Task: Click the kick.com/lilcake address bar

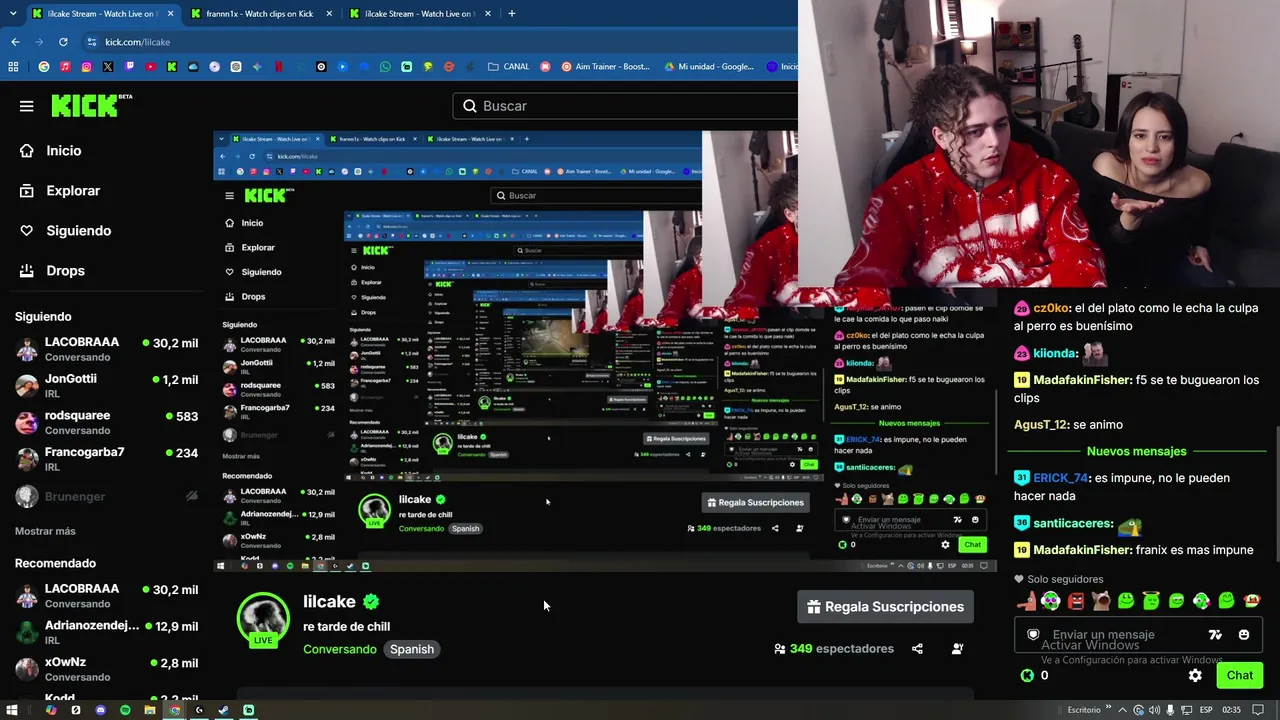Action: (x=438, y=42)
